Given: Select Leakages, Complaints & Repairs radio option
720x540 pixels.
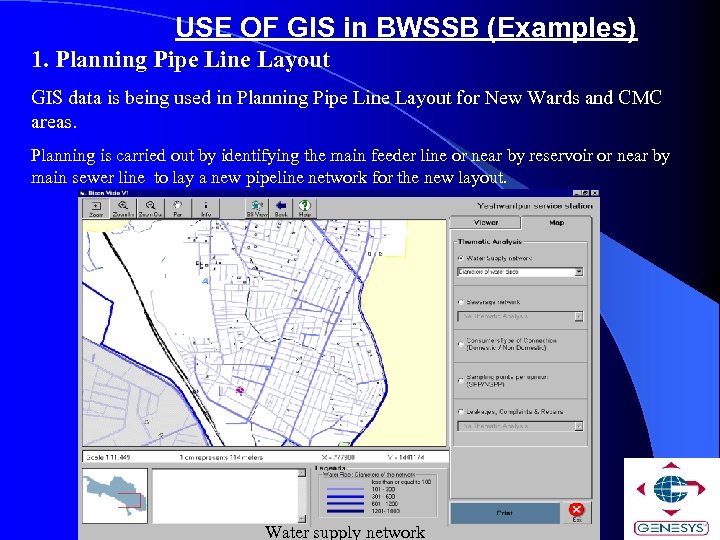Looking at the screenshot, I should (x=461, y=412).
